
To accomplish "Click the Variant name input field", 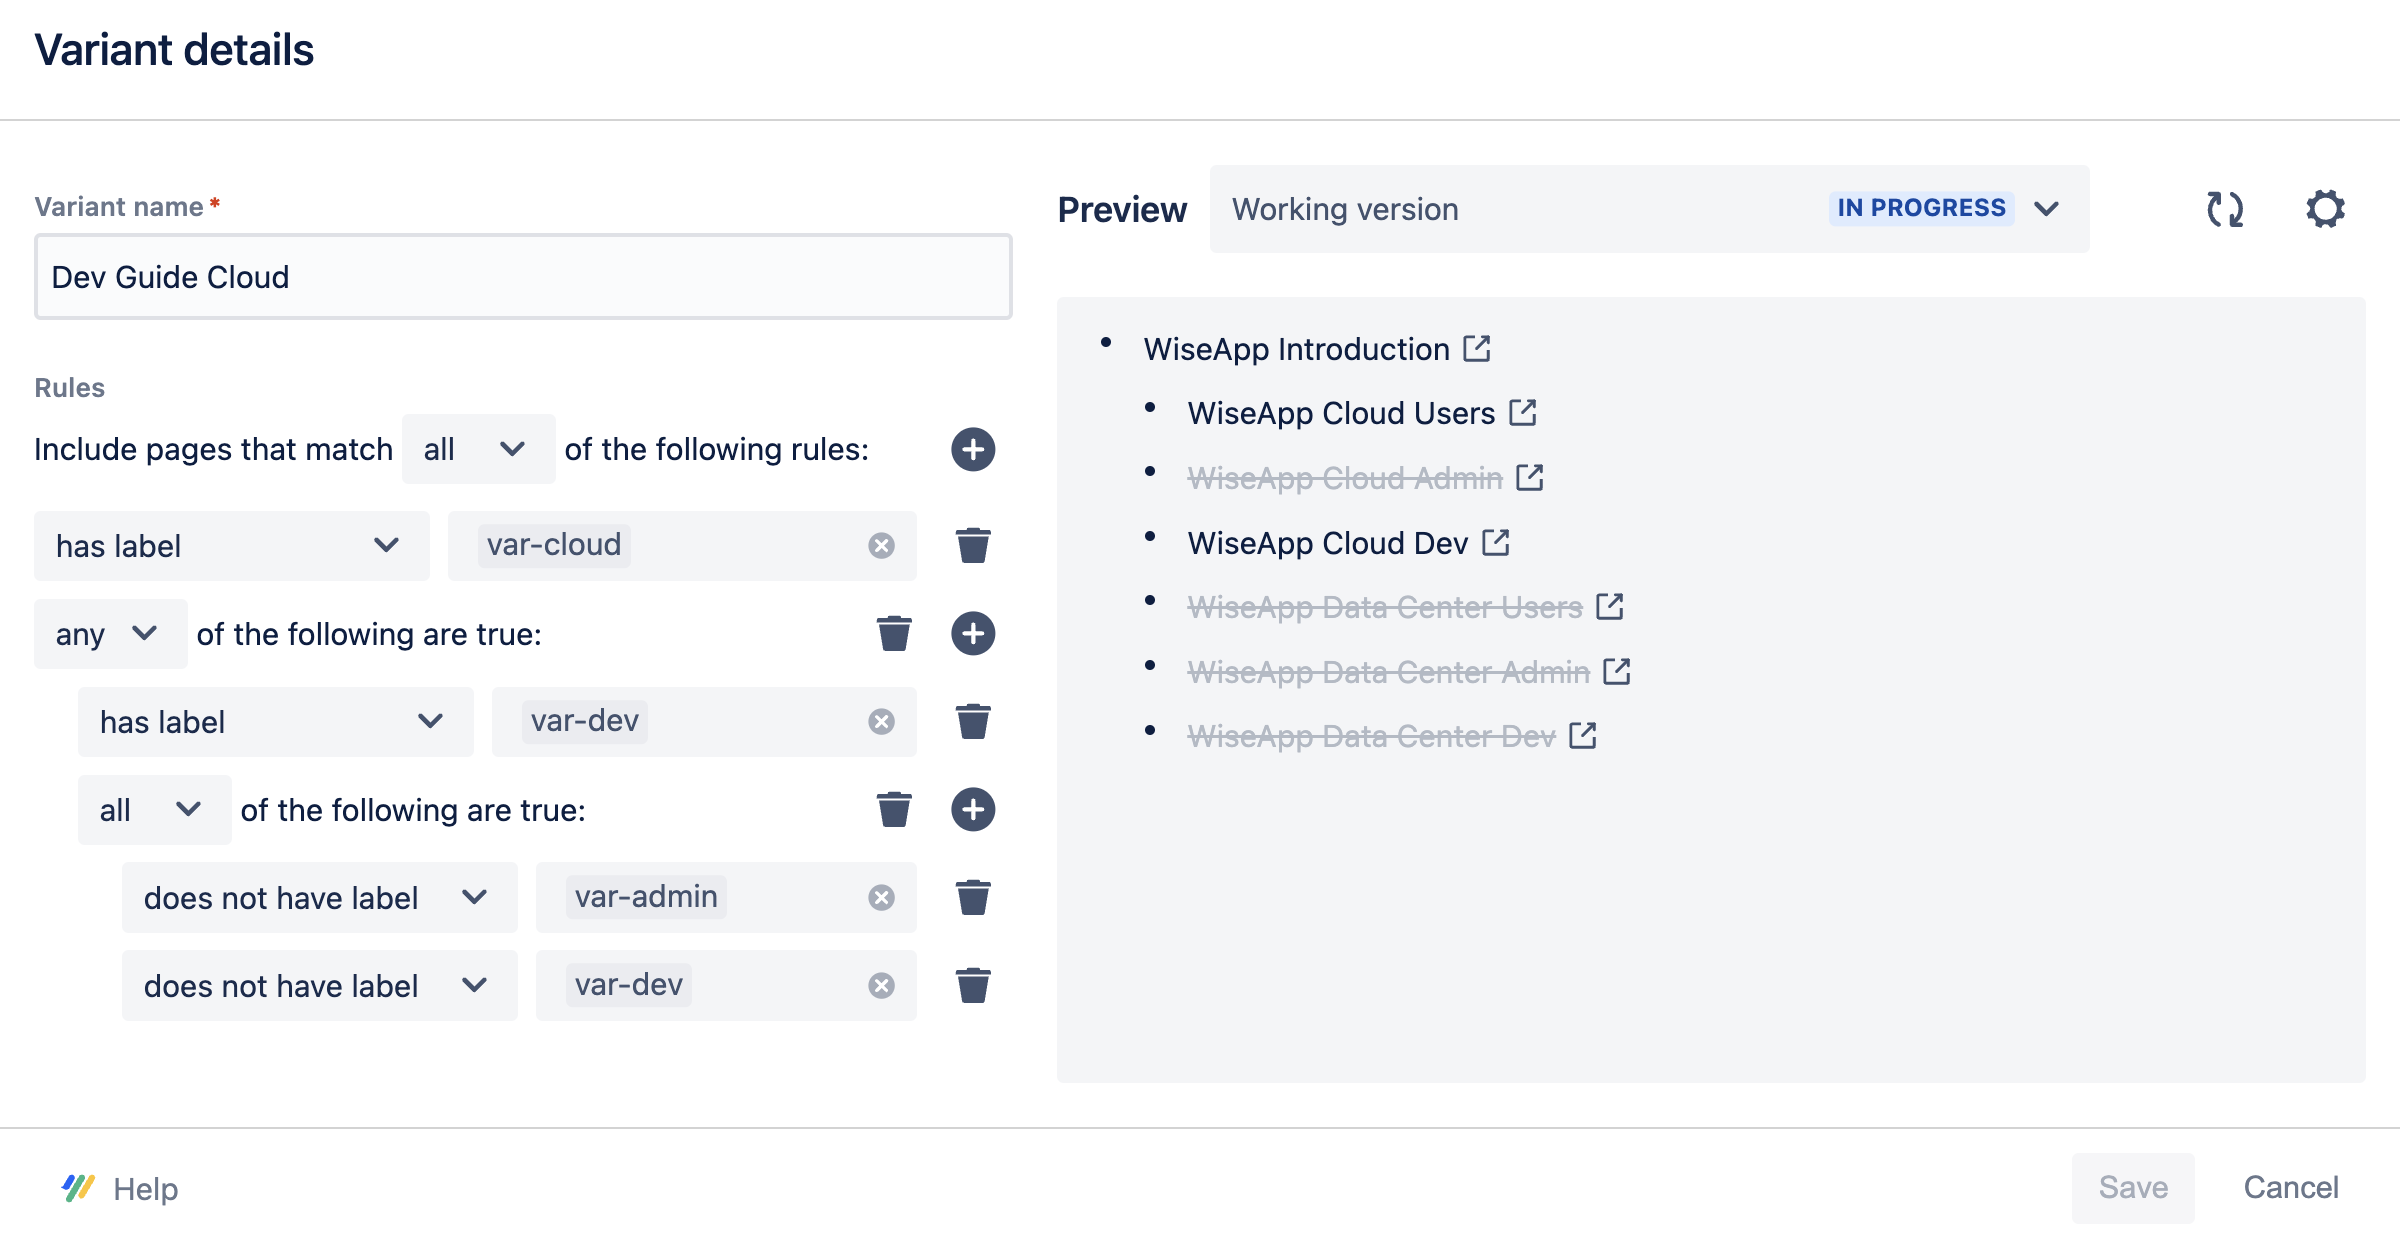I will tap(522, 277).
